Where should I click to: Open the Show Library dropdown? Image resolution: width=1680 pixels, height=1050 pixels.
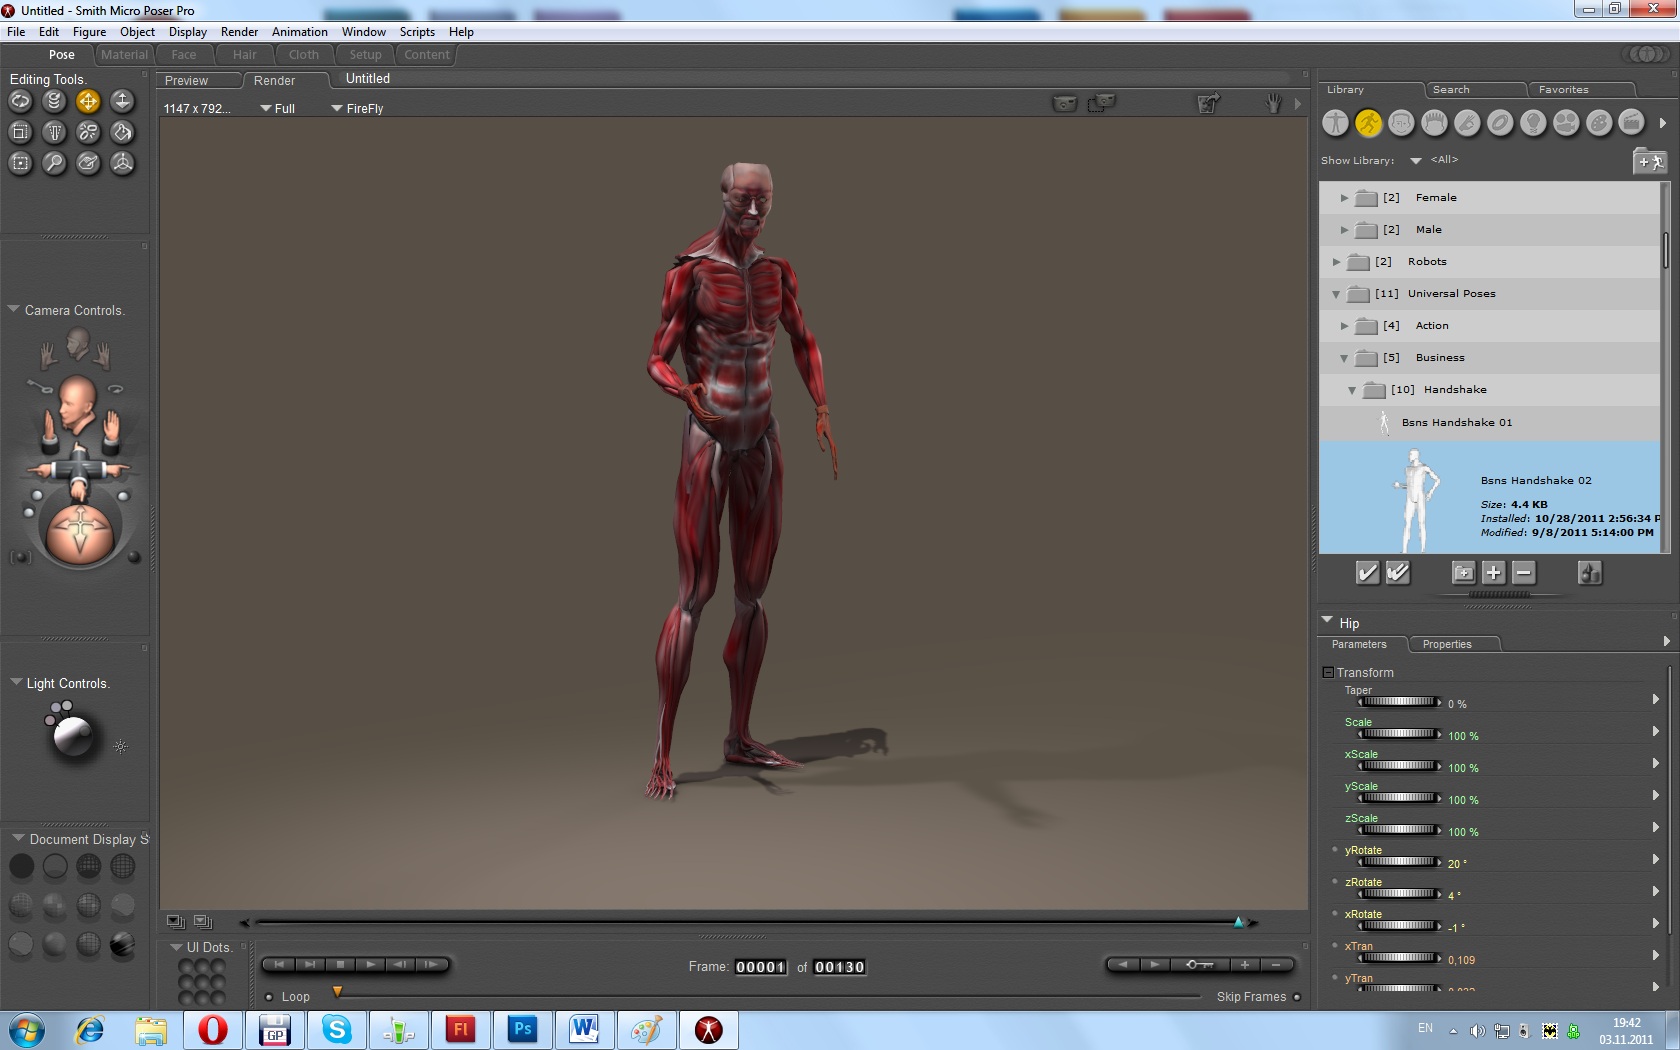coord(1415,161)
